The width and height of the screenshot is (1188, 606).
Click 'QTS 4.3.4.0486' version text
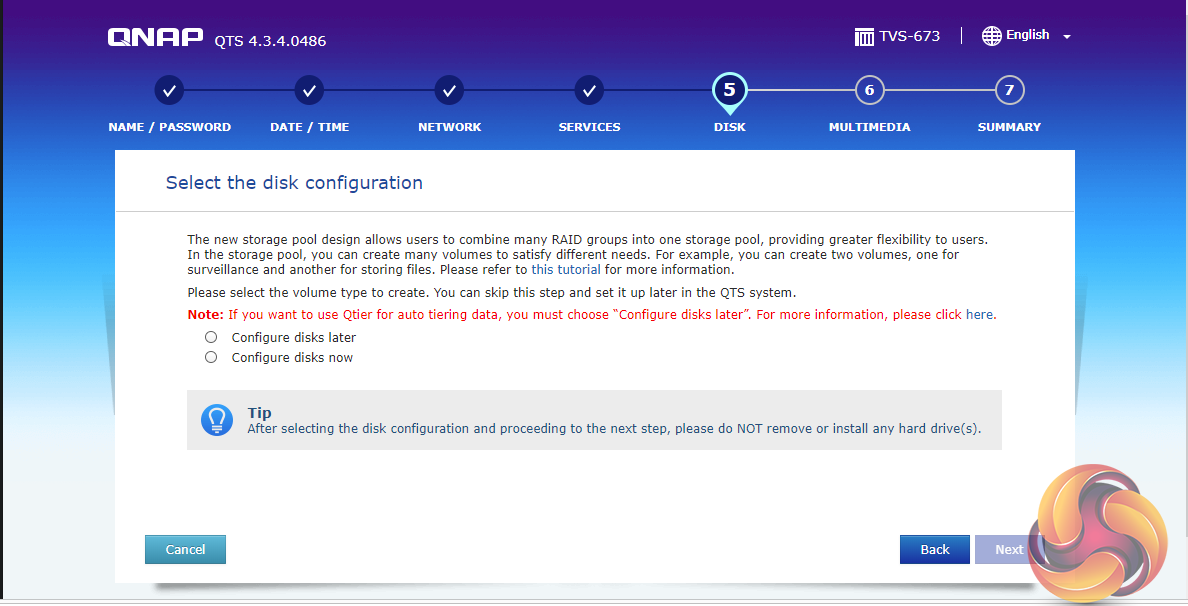pyautogui.click(x=270, y=41)
